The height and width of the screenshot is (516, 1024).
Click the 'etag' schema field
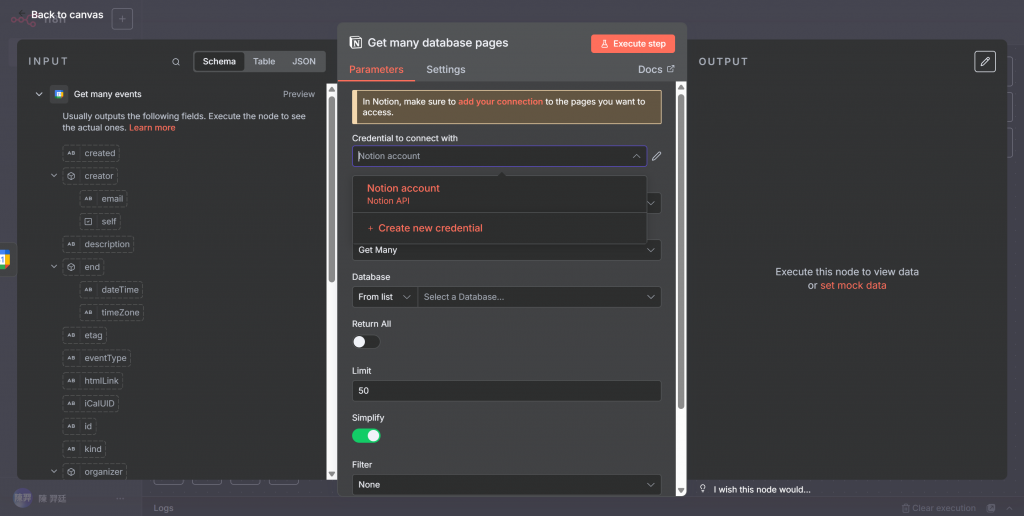pos(84,336)
